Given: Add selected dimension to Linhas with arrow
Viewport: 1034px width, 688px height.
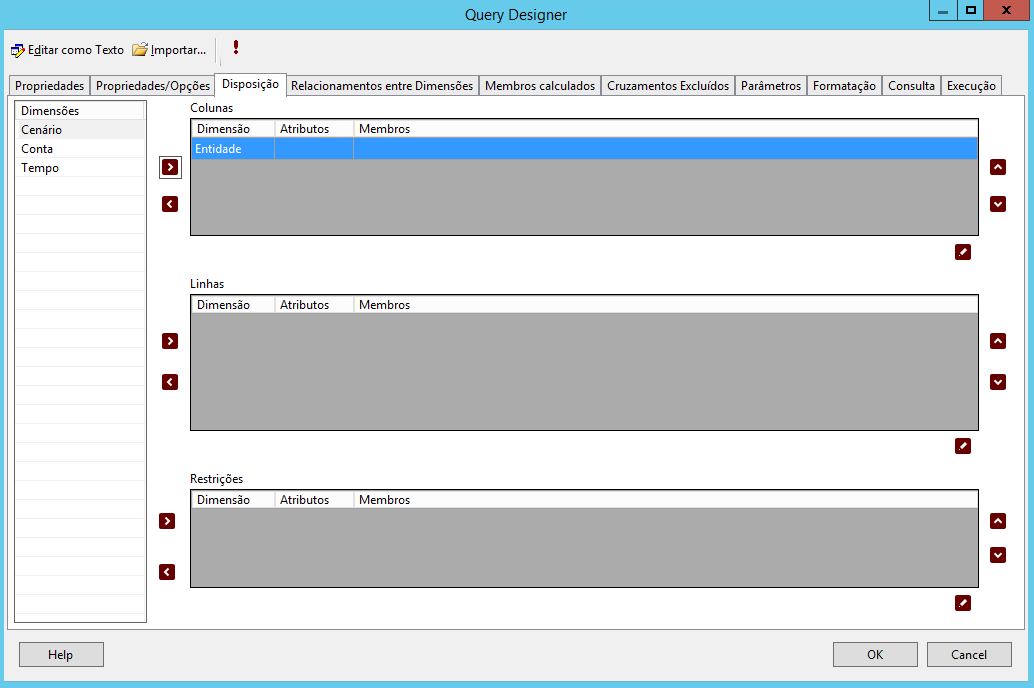Looking at the screenshot, I should point(170,341).
